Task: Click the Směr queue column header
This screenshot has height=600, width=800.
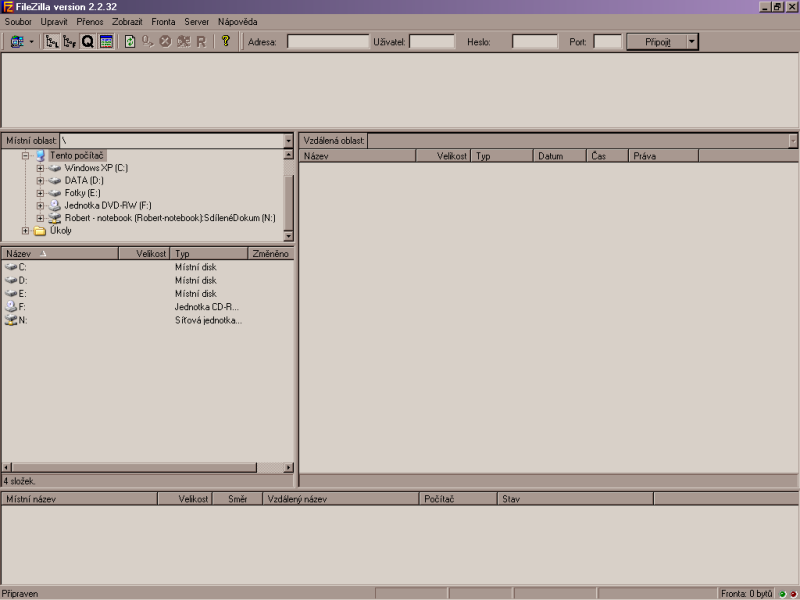Action: tap(237, 499)
